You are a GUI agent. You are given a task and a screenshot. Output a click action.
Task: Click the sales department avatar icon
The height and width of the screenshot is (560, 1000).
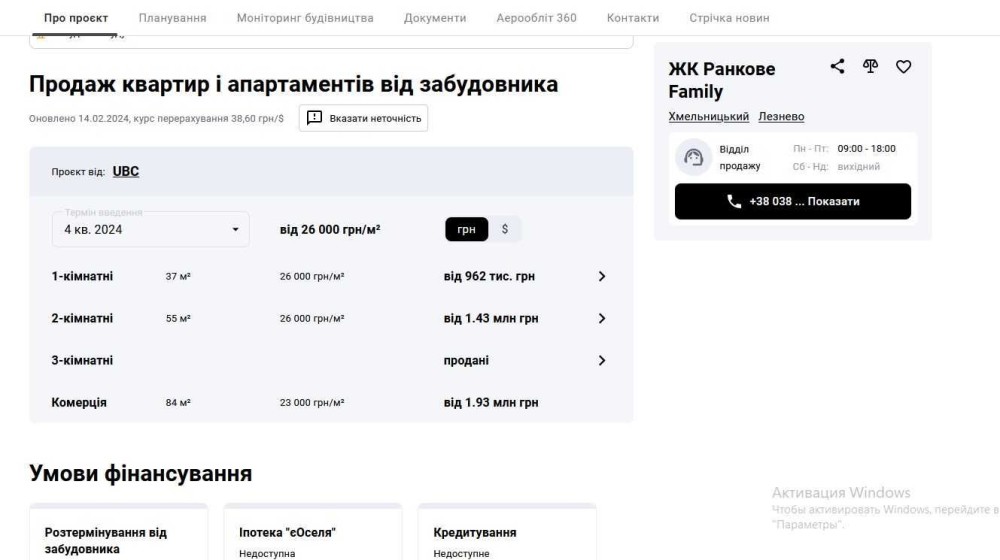(x=693, y=157)
